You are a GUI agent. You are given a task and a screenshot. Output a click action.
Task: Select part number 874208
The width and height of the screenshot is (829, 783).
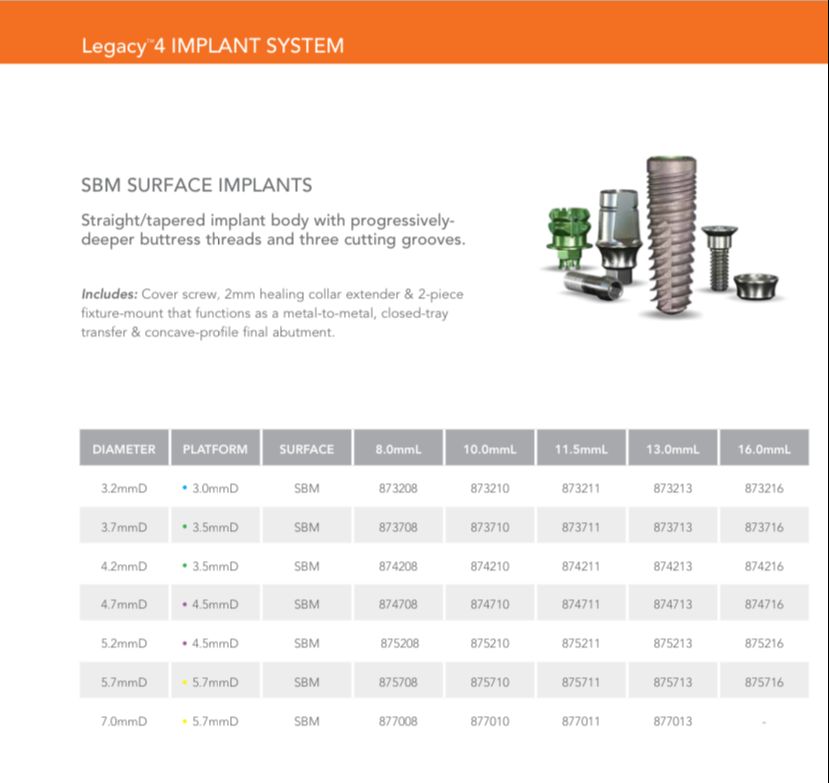click(x=398, y=566)
